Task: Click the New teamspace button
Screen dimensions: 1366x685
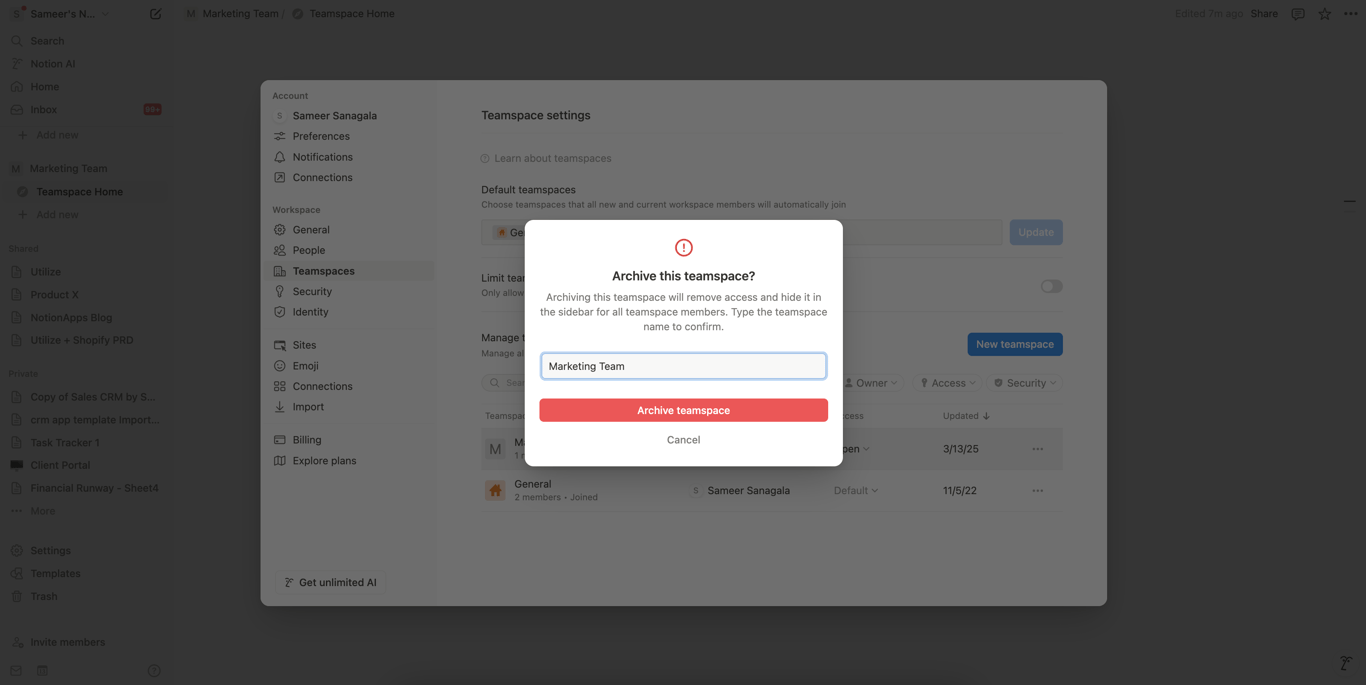Action: tap(1015, 344)
